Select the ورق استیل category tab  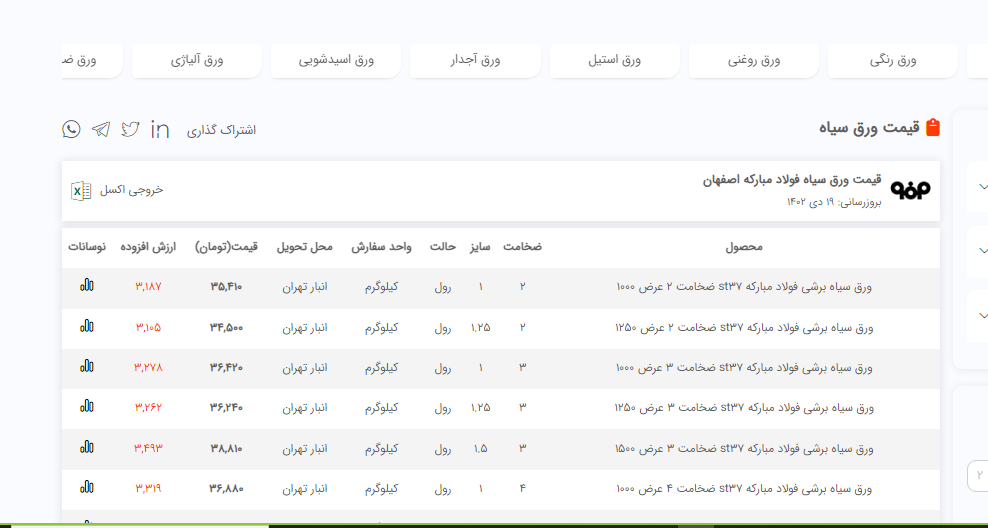pos(614,61)
